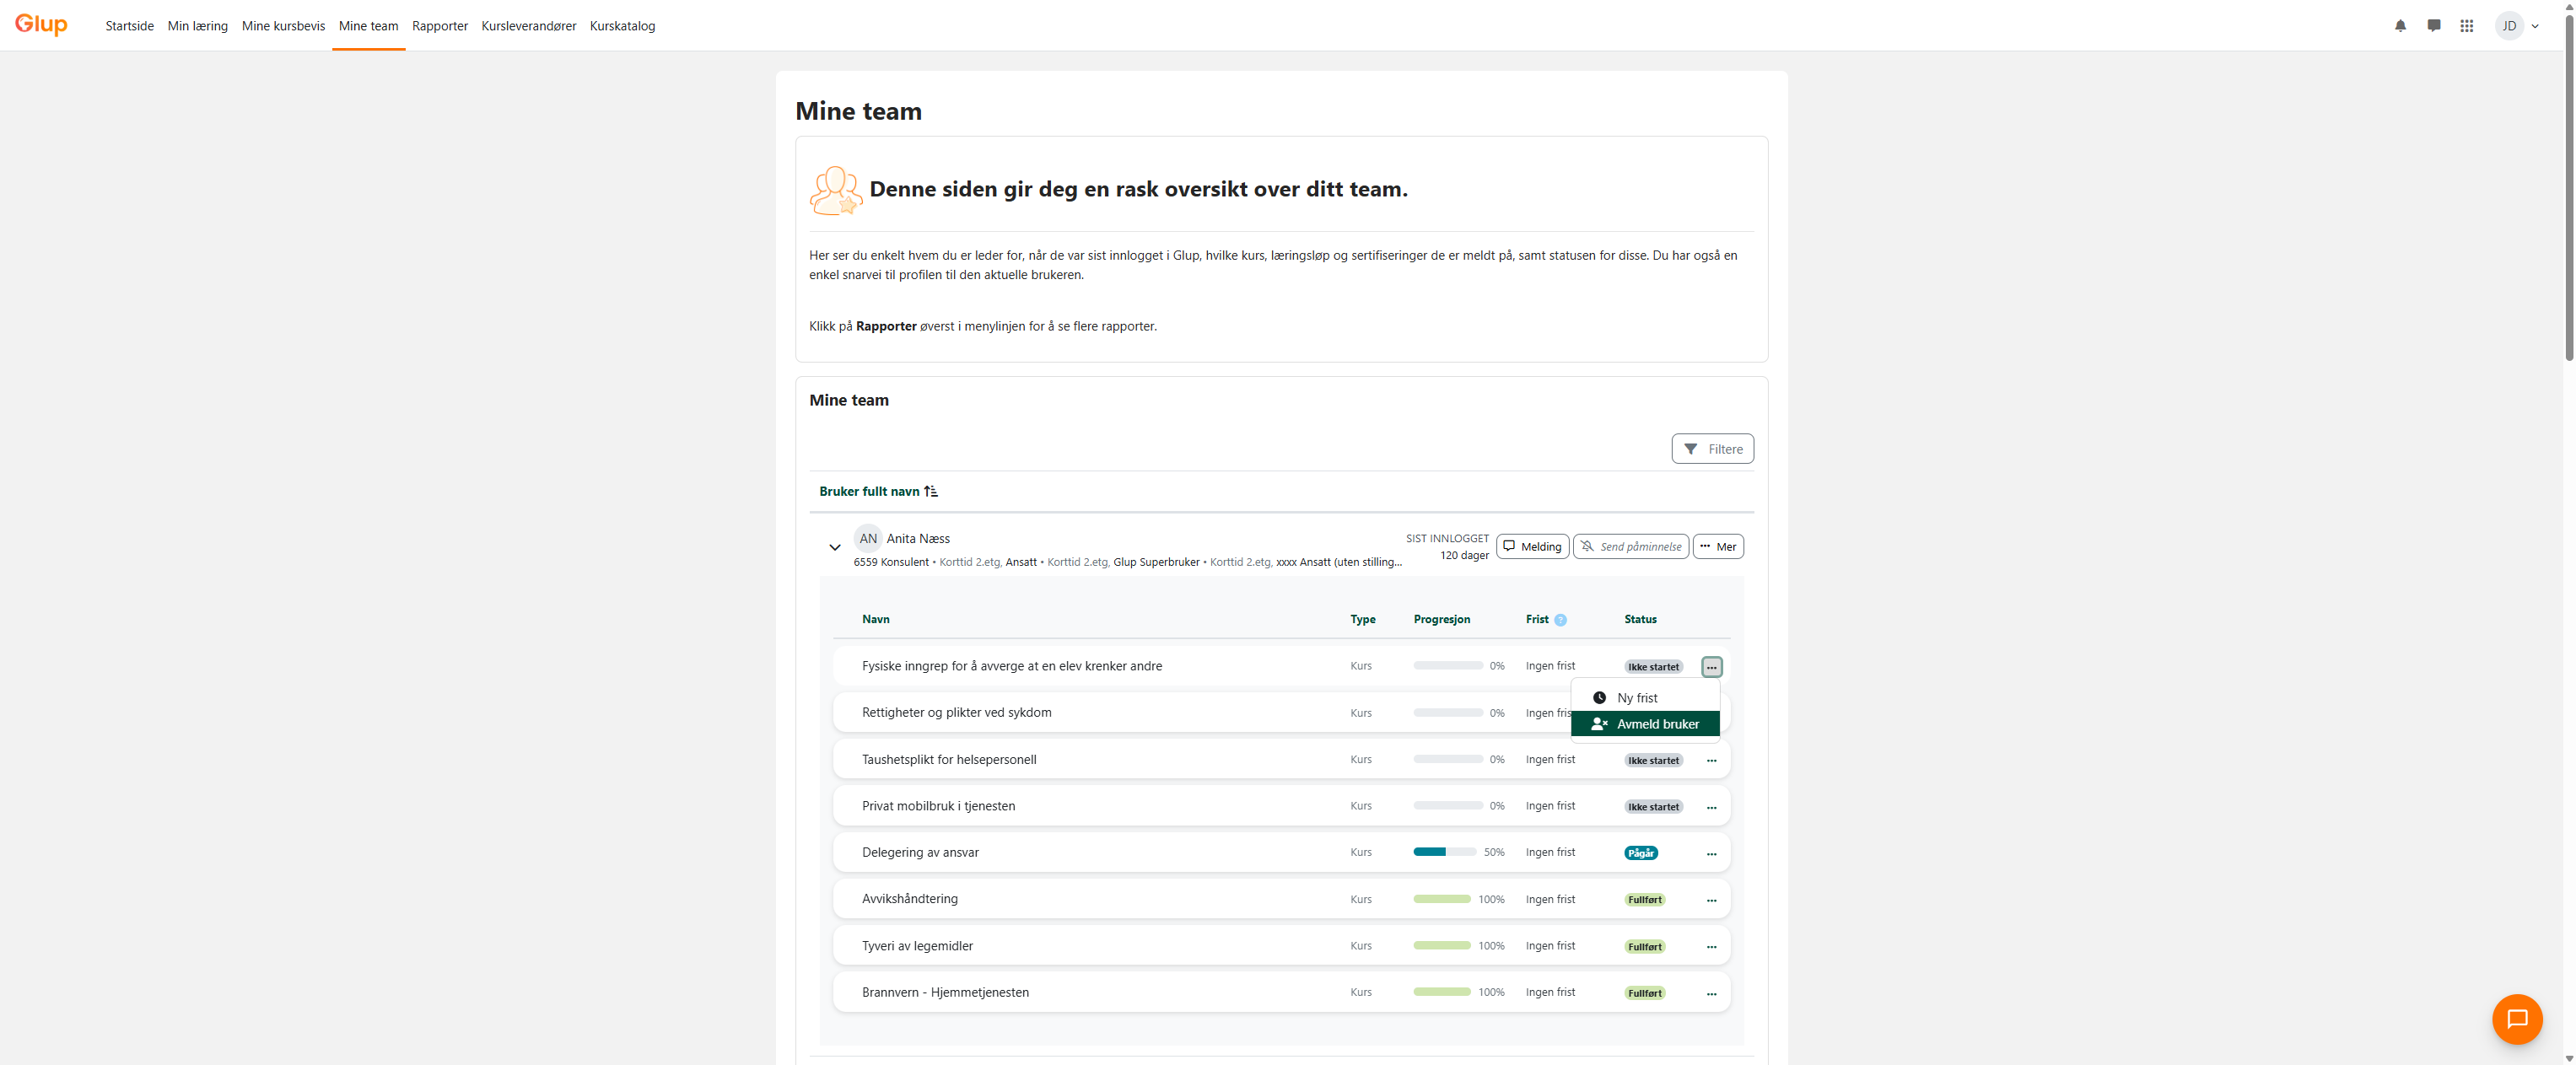The width and height of the screenshot is (2576, 1065).
Task: Click the course name Fysiske inngrep for å avverge
Action: click(x=1011, y=666)
